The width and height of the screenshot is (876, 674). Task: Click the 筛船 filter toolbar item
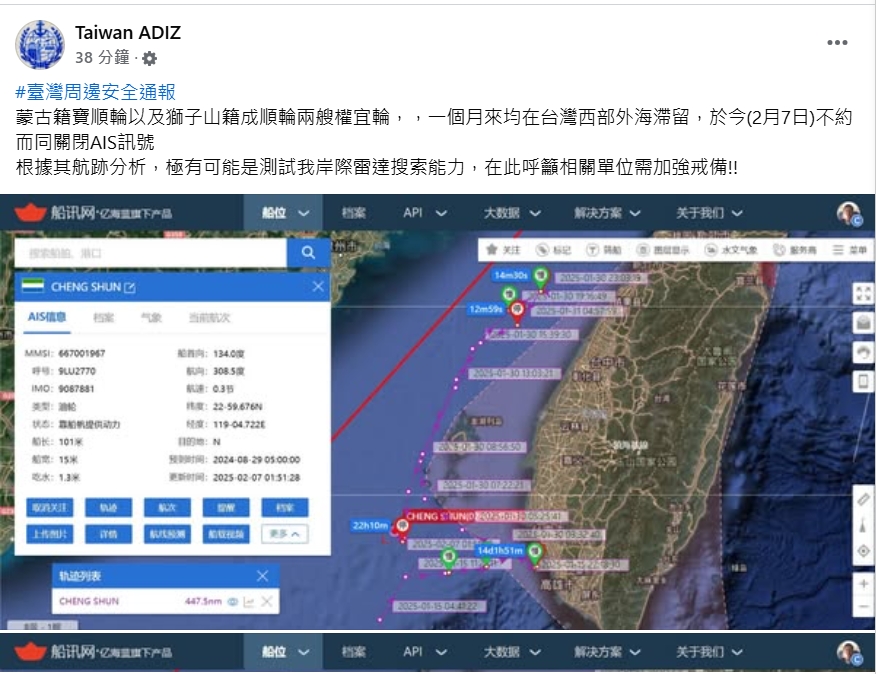coord(603,250)
